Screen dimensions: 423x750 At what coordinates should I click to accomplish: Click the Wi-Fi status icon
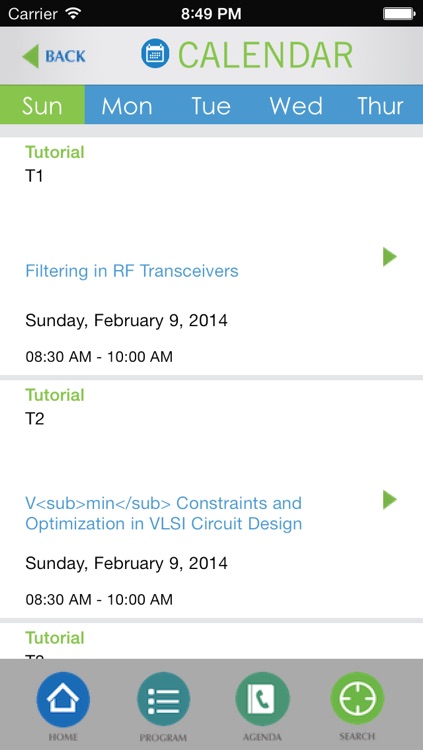point(73,13)
